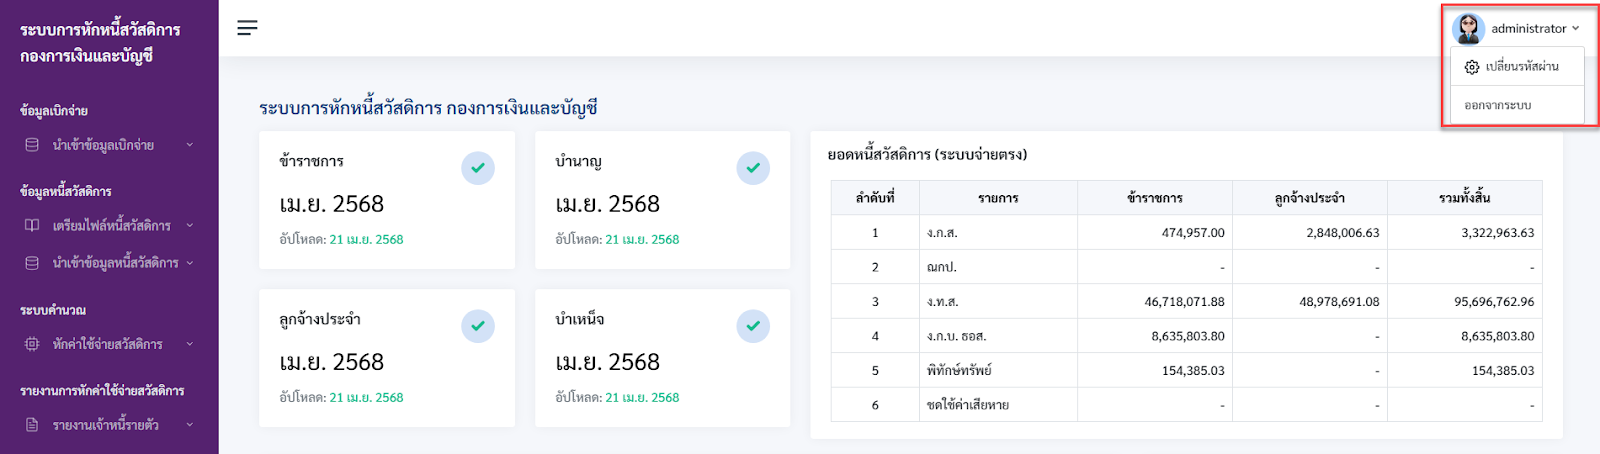Choose ออกจากระบบ to log out
This screenshot has width=1600, height=454.
(x=1517, y=105)
